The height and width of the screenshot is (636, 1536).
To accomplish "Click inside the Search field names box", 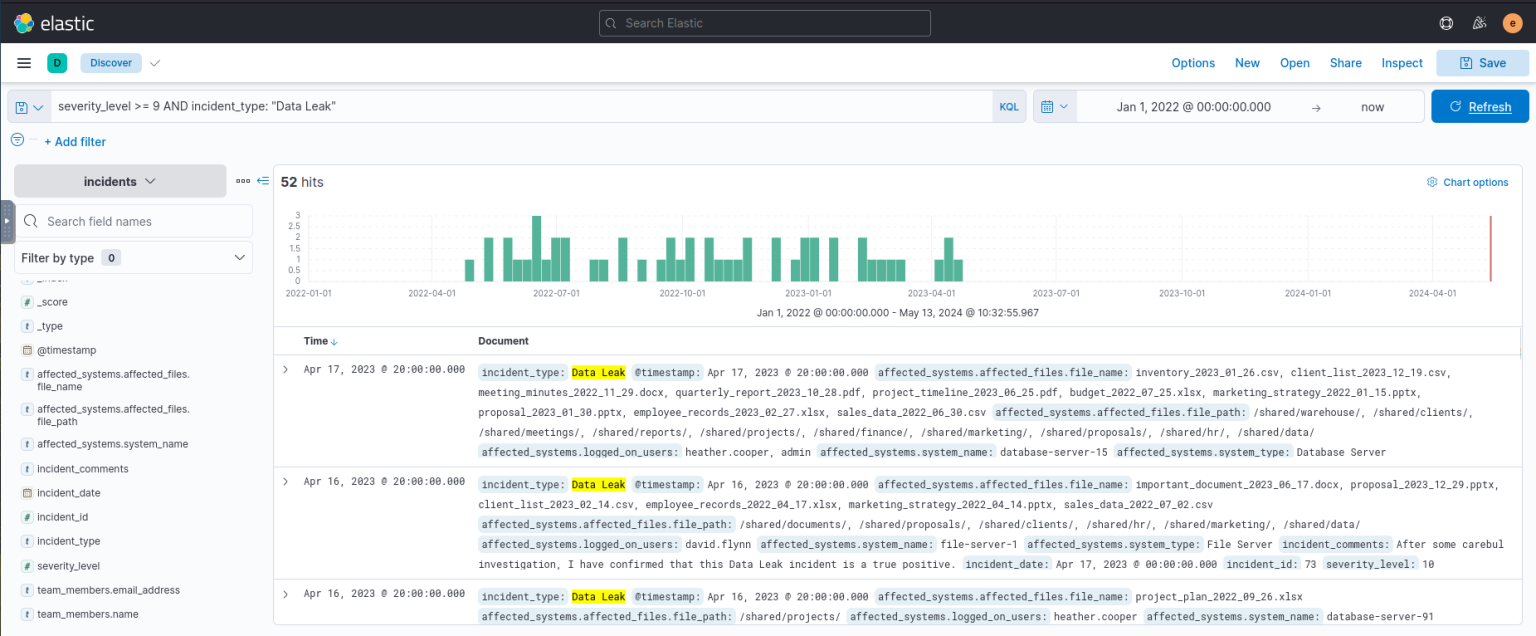I will point(133,221).
